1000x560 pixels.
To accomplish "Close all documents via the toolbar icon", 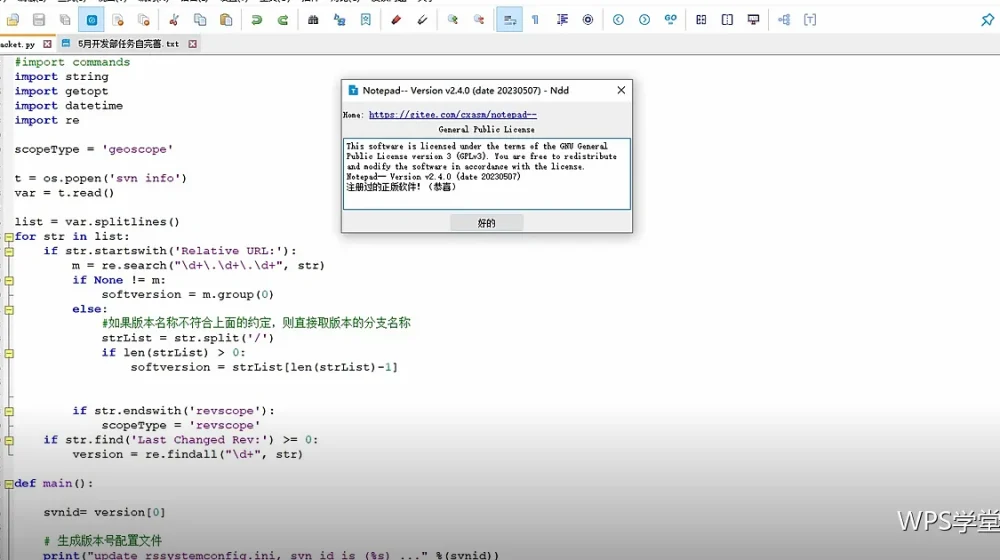I will [143, 20].
